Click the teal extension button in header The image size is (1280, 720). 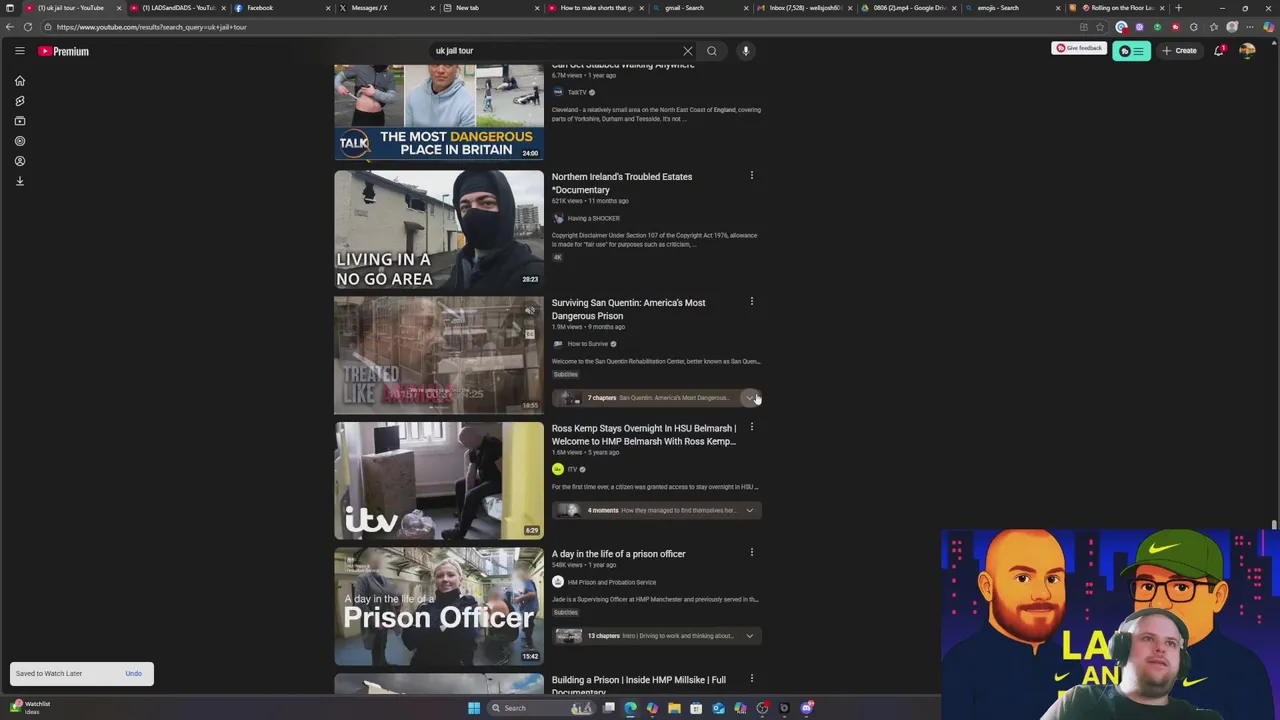point(1131,51)
